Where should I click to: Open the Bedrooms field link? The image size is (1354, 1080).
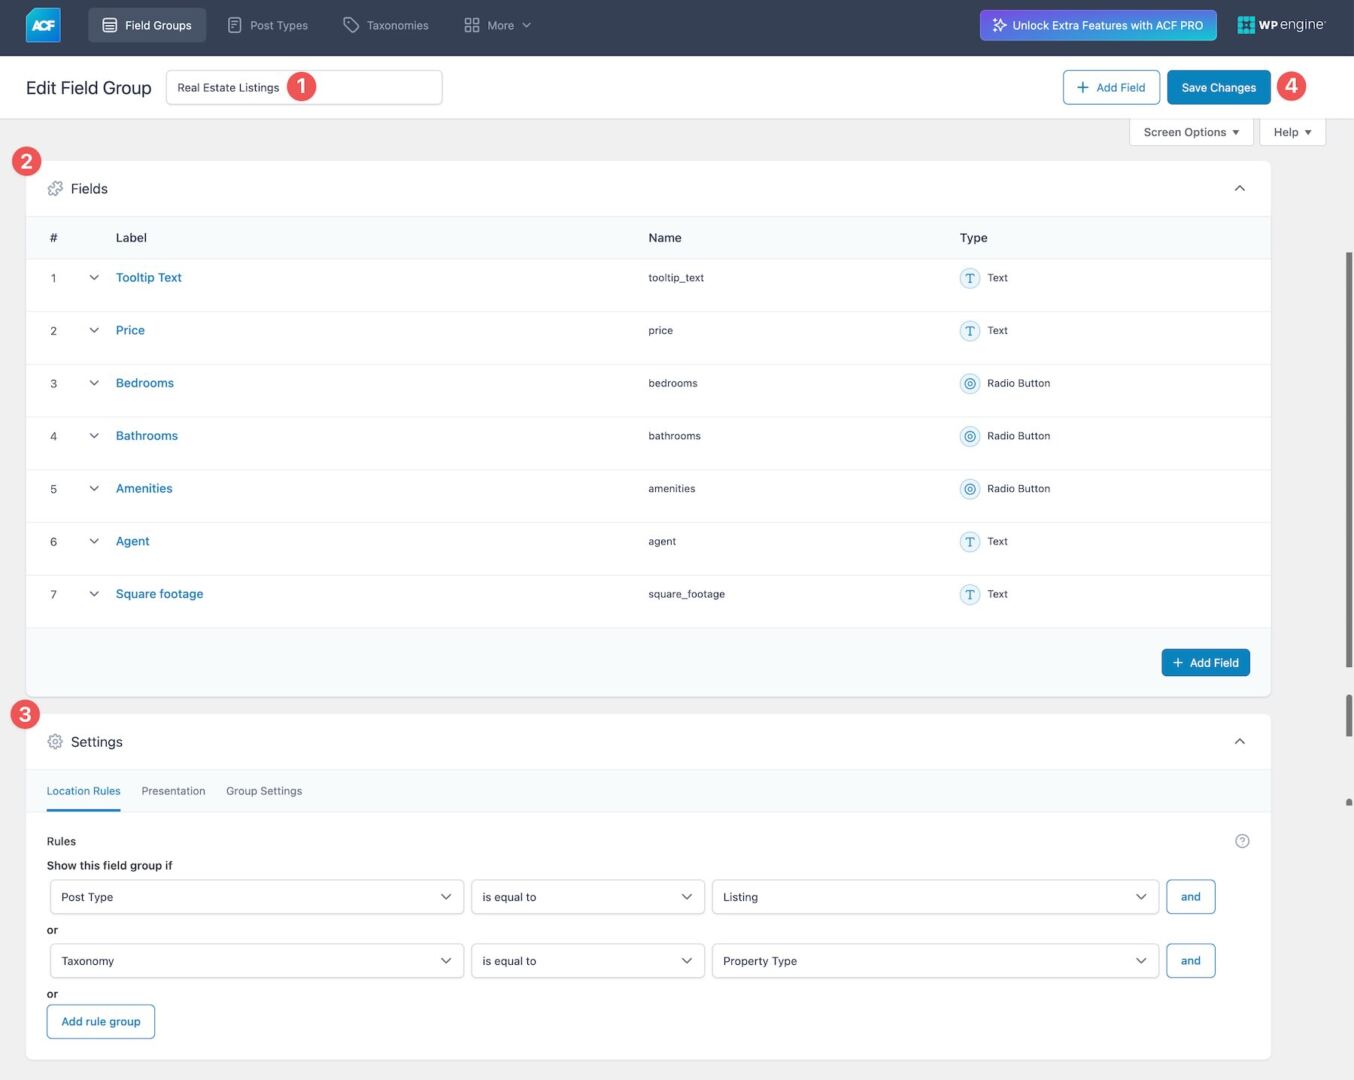[x=145, y=383]
